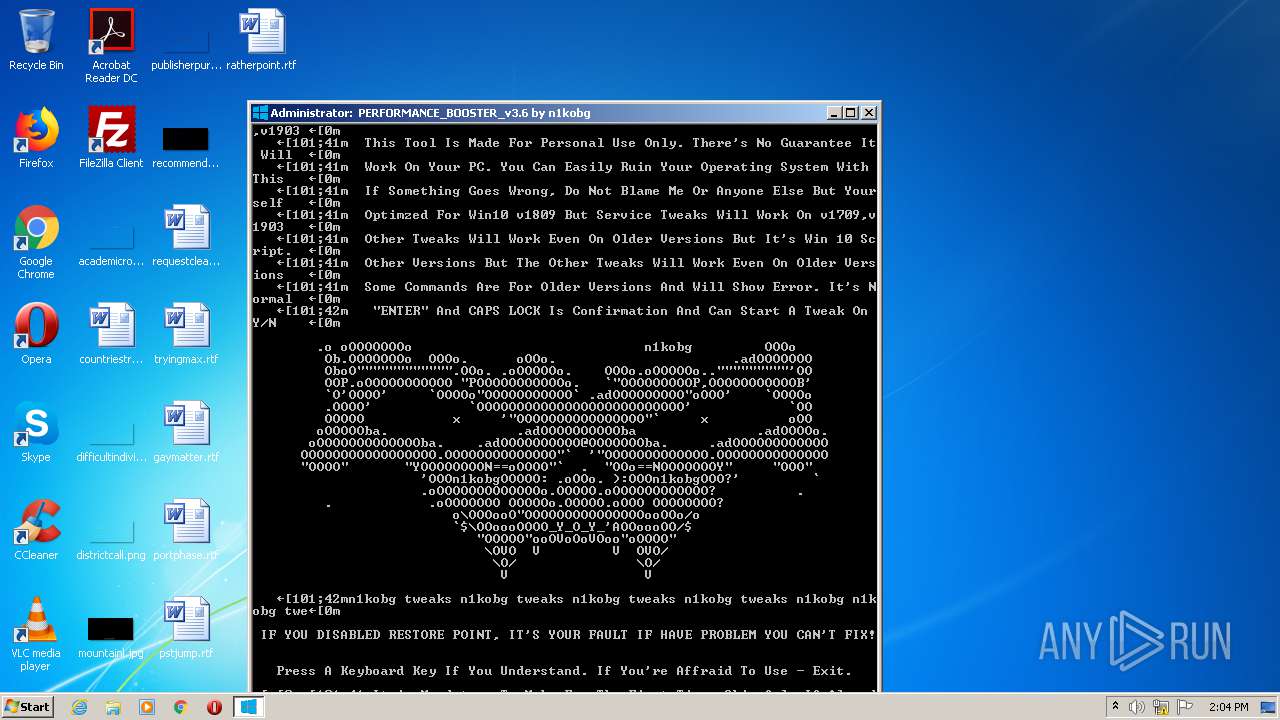Select the gaymatter.rtf document icon
Image resolution: width=1280 pixels, height=720 pixels.
(x=186, y=432)
